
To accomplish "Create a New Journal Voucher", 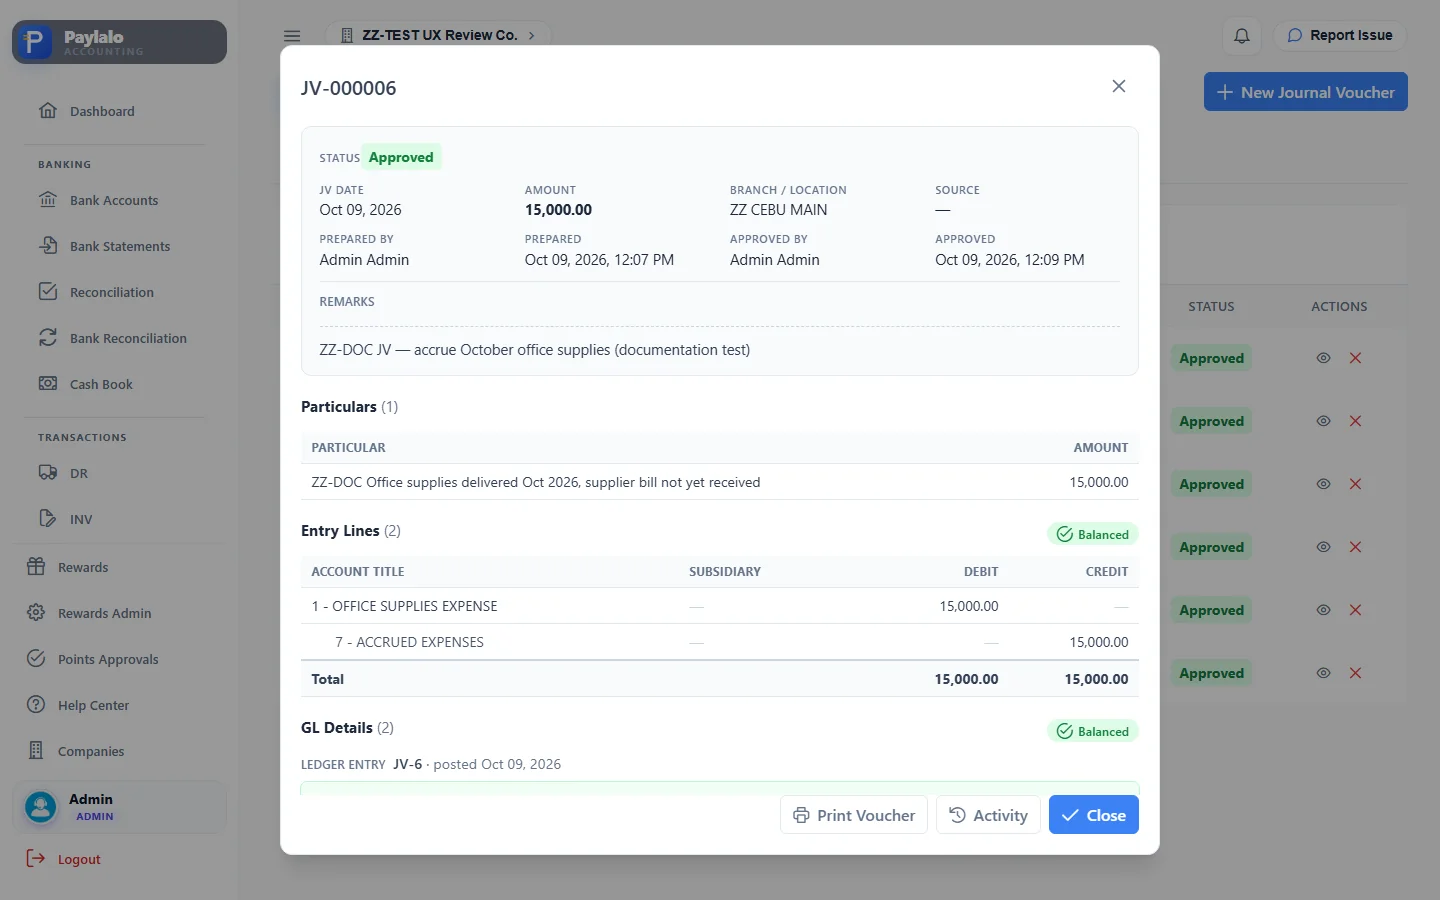I will 1305,92.
